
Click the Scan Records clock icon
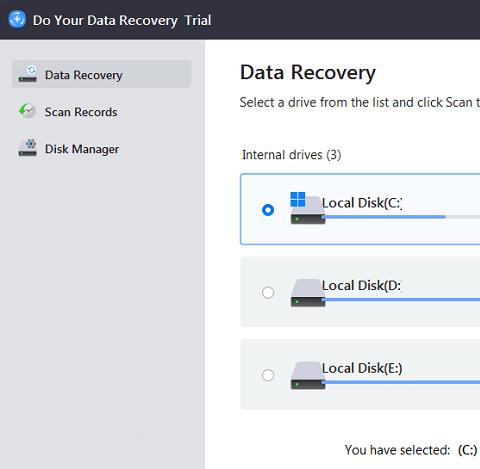point(27,111)
